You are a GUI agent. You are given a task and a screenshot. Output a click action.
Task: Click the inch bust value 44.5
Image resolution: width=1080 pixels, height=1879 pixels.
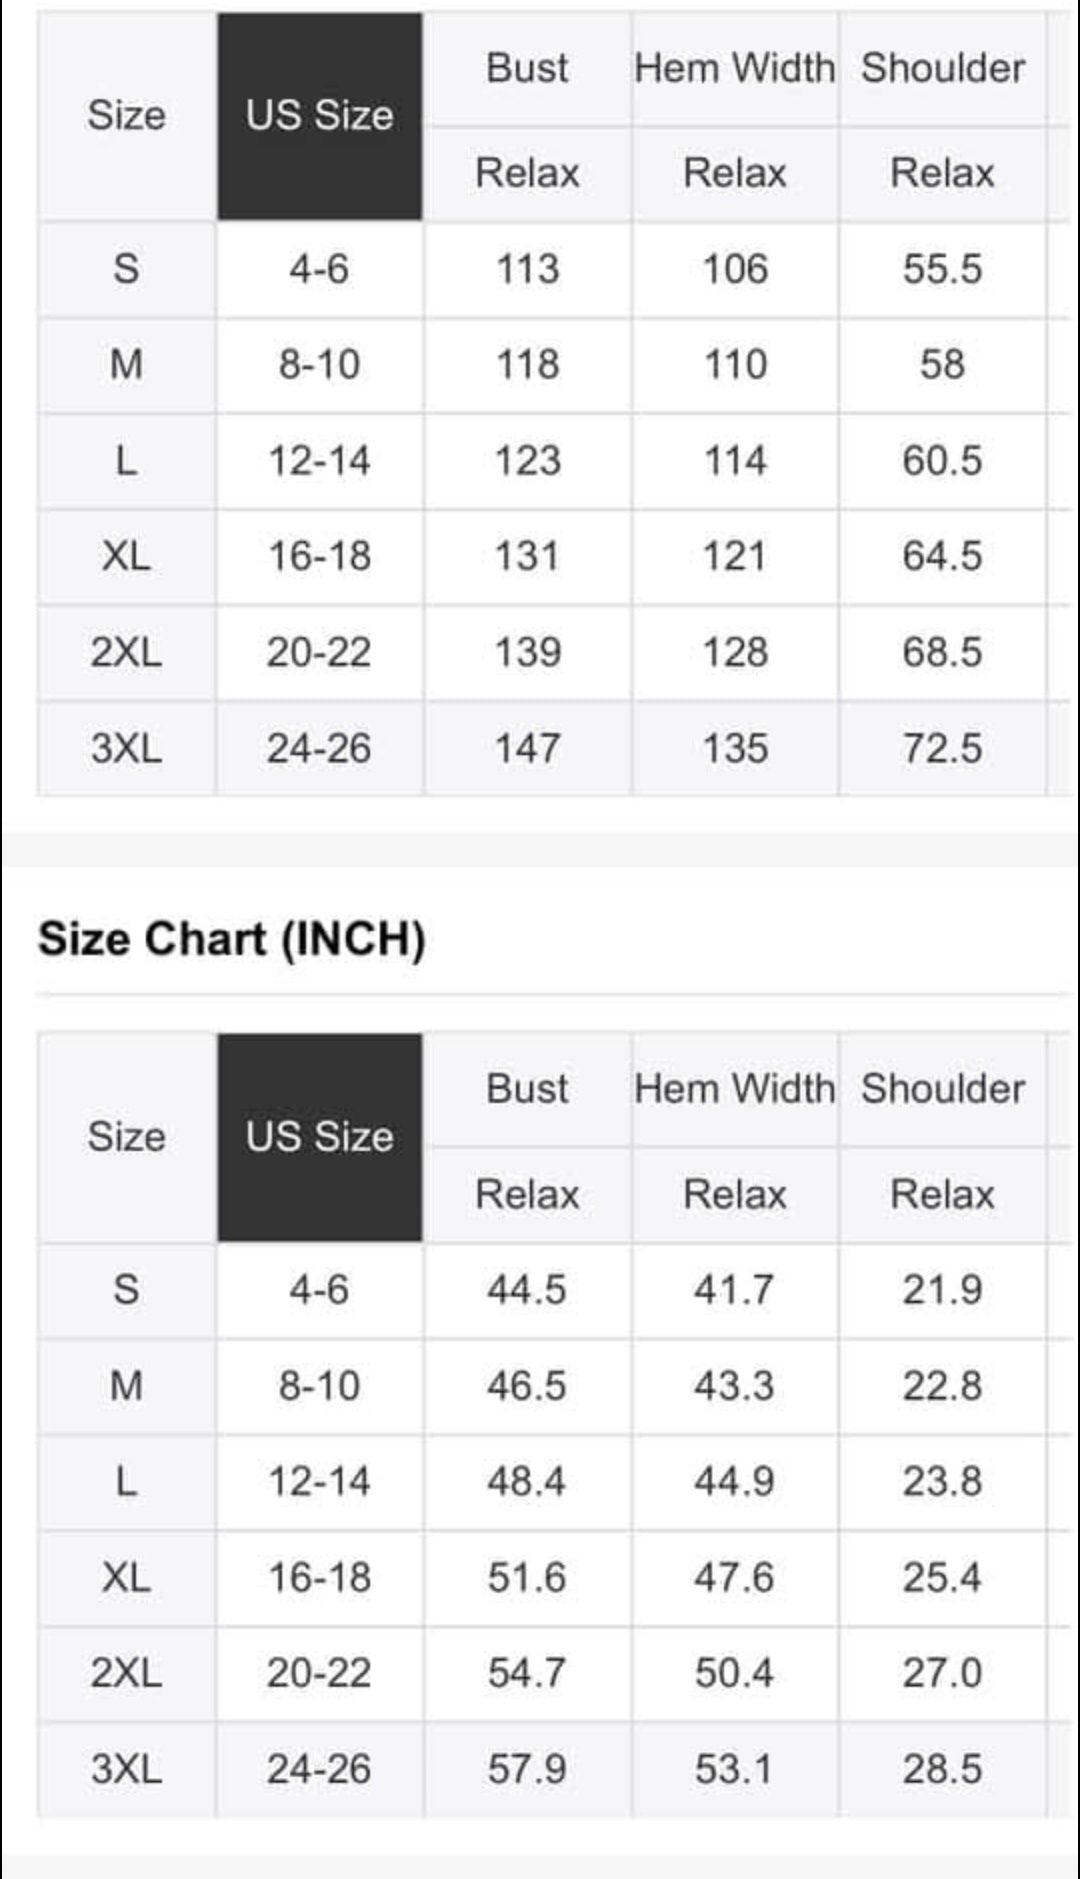(527, 1290)
